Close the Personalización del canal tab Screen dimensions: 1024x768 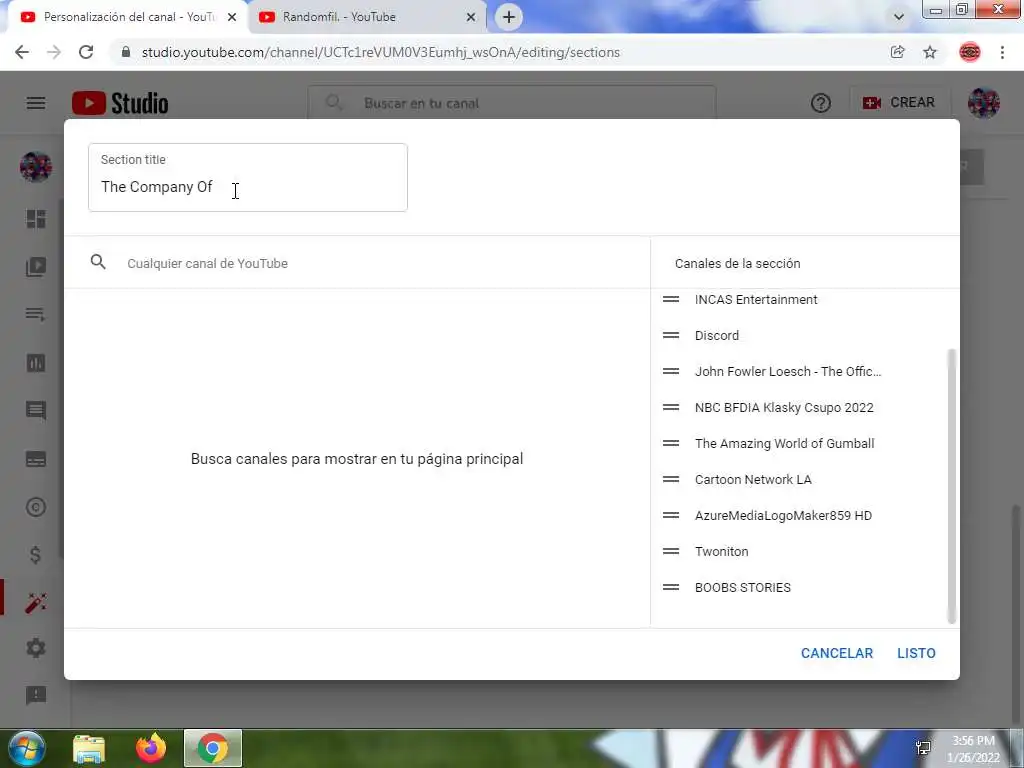232,17
